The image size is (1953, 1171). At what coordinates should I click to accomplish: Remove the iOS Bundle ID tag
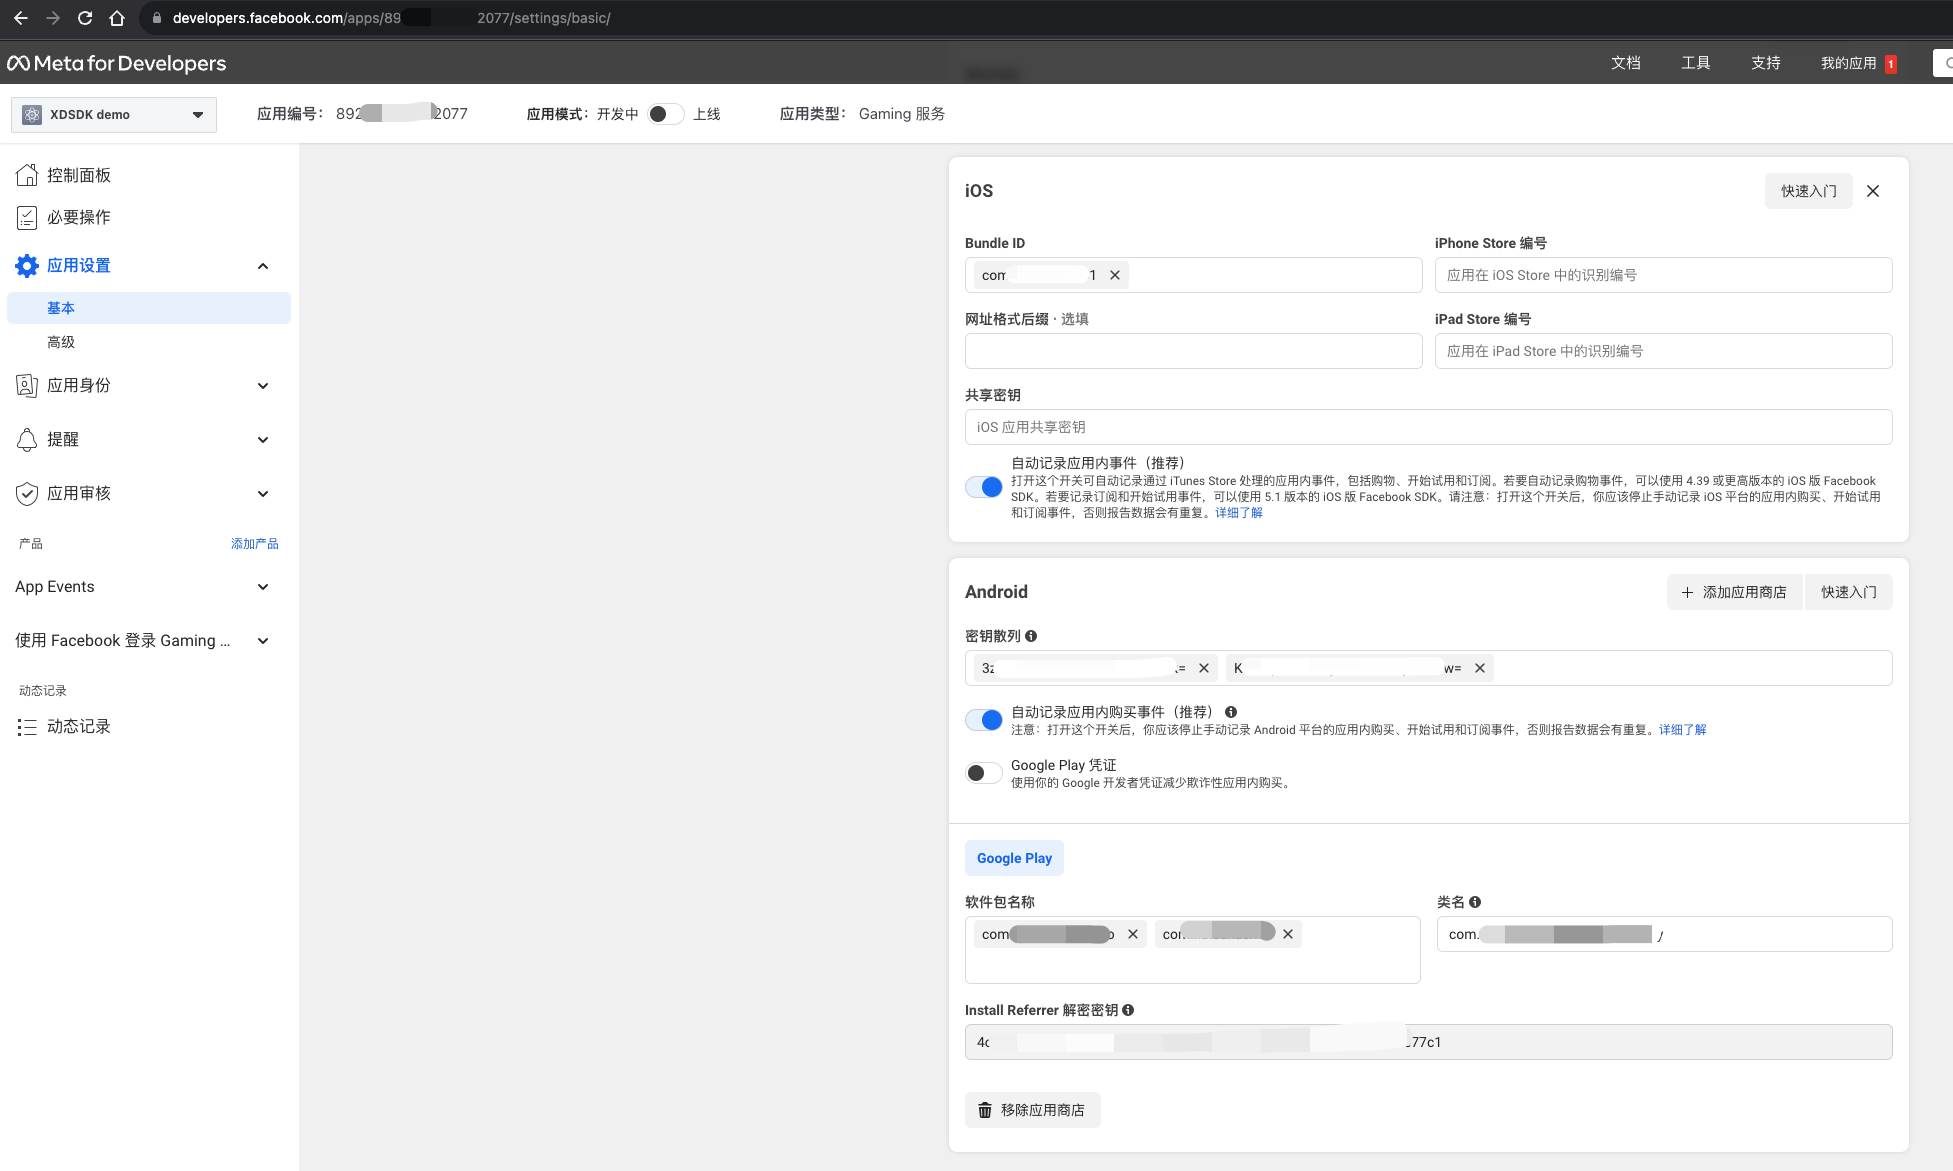[1115, 275]
